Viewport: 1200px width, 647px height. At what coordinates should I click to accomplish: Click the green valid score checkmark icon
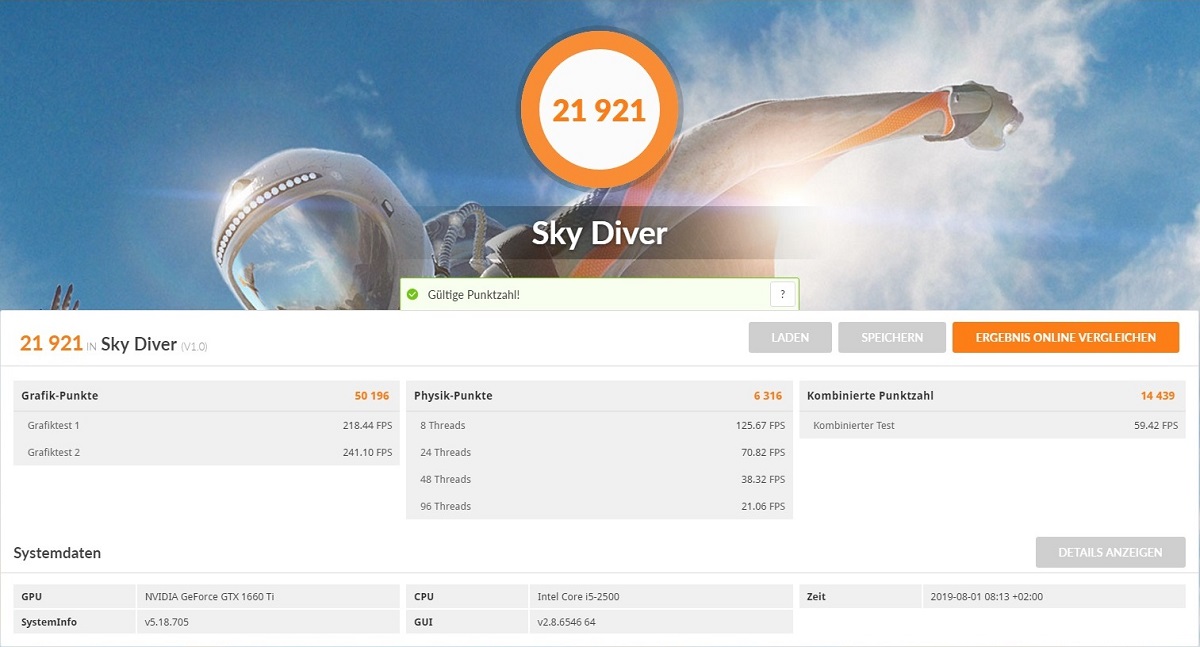(412, 295)
